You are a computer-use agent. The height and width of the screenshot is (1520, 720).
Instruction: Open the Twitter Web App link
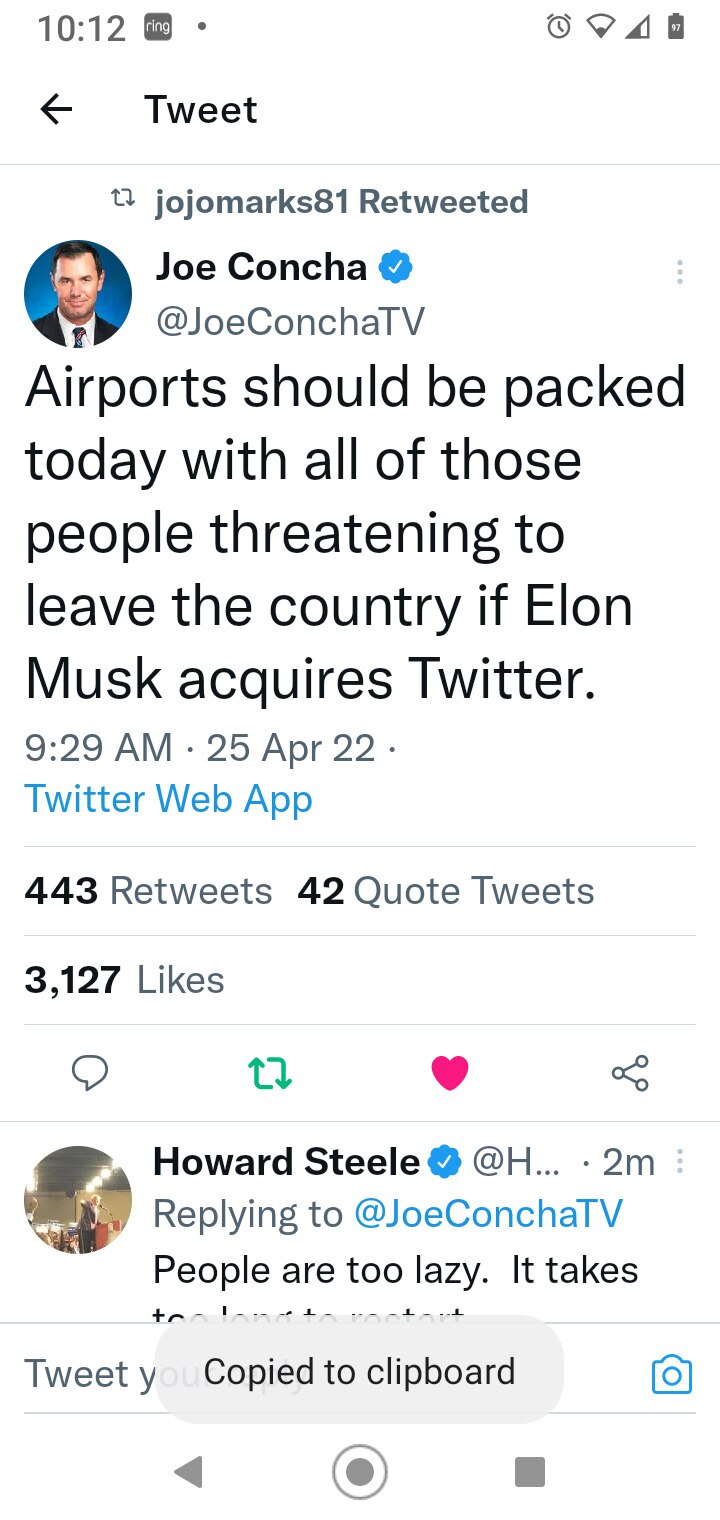(x=168, y=798)
